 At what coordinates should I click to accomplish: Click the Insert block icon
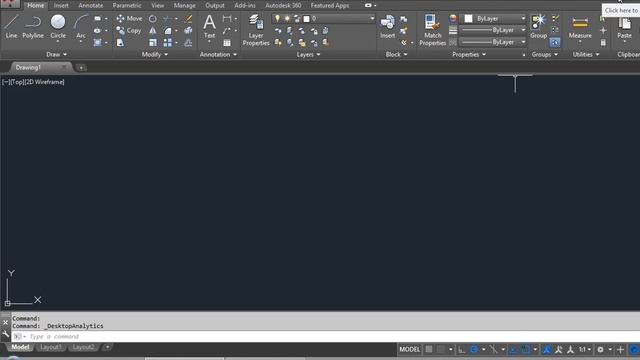click(387, 27)
